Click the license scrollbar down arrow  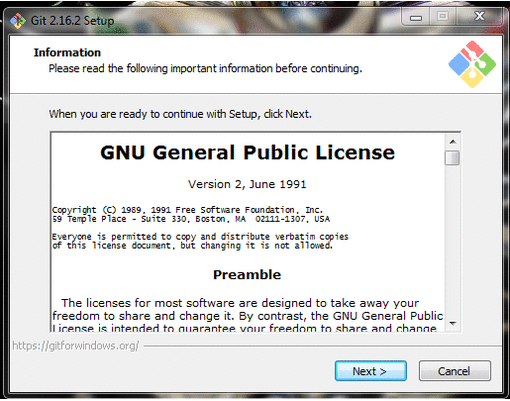point(452,323)
